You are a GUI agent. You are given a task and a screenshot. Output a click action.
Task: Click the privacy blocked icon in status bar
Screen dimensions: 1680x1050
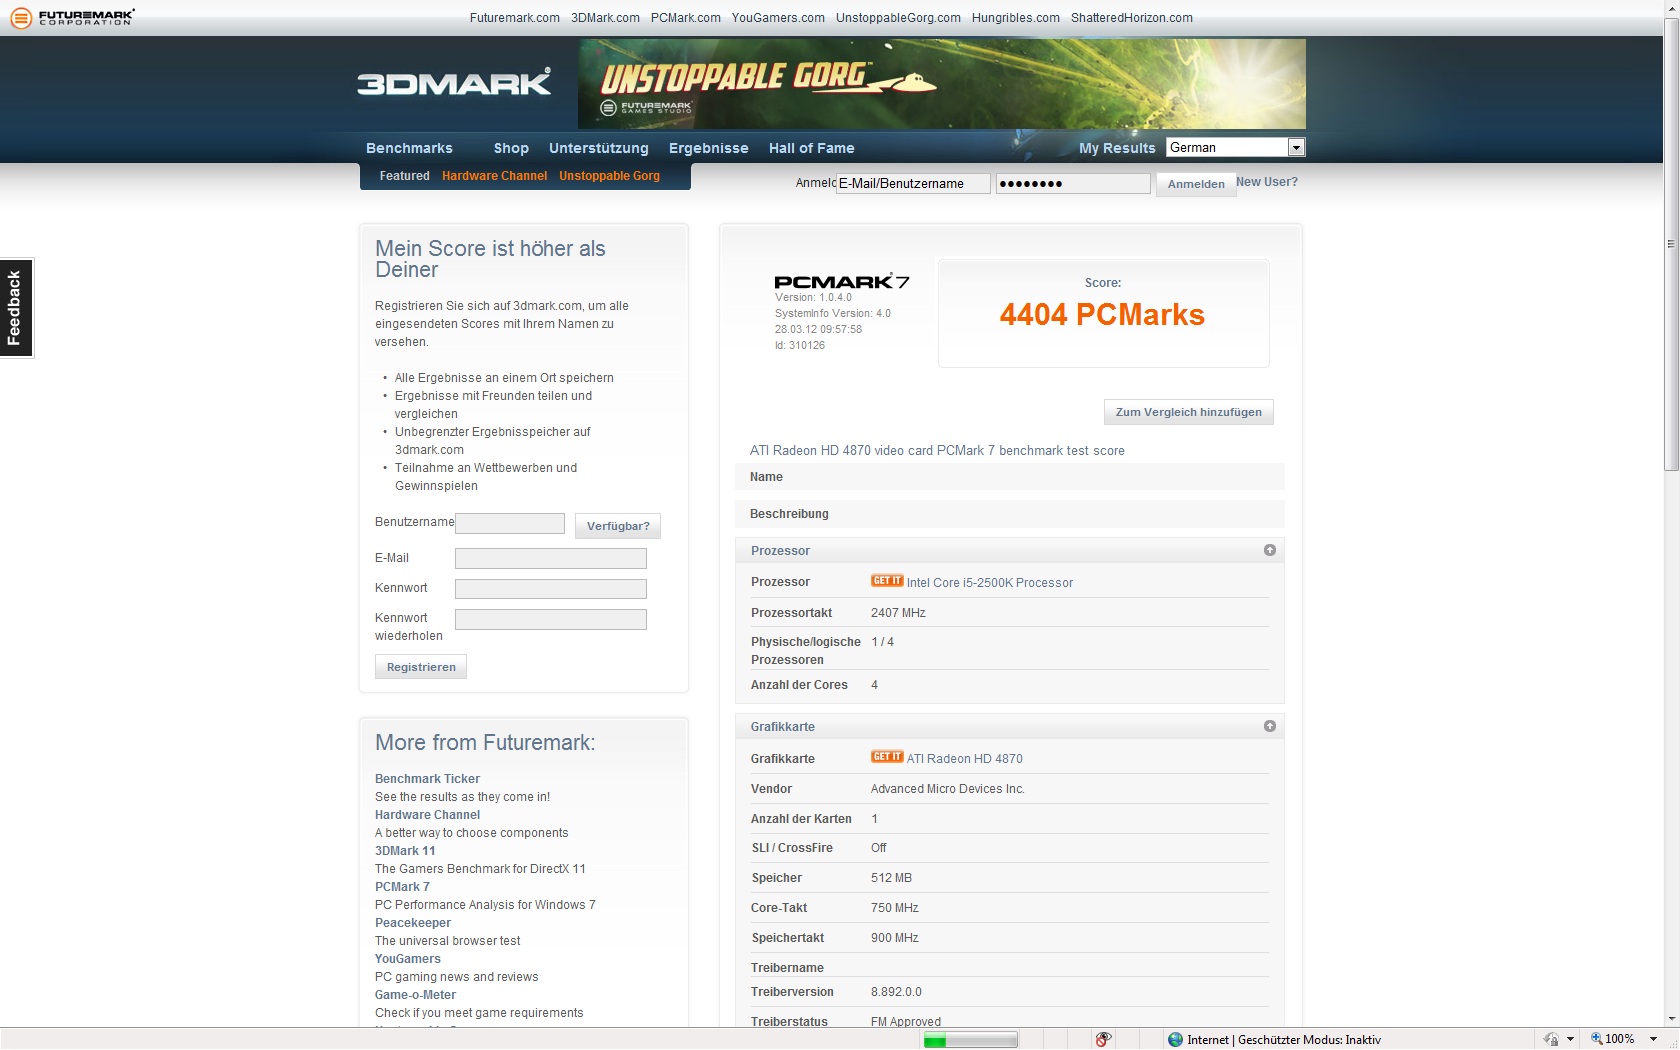[1103, 1040]
